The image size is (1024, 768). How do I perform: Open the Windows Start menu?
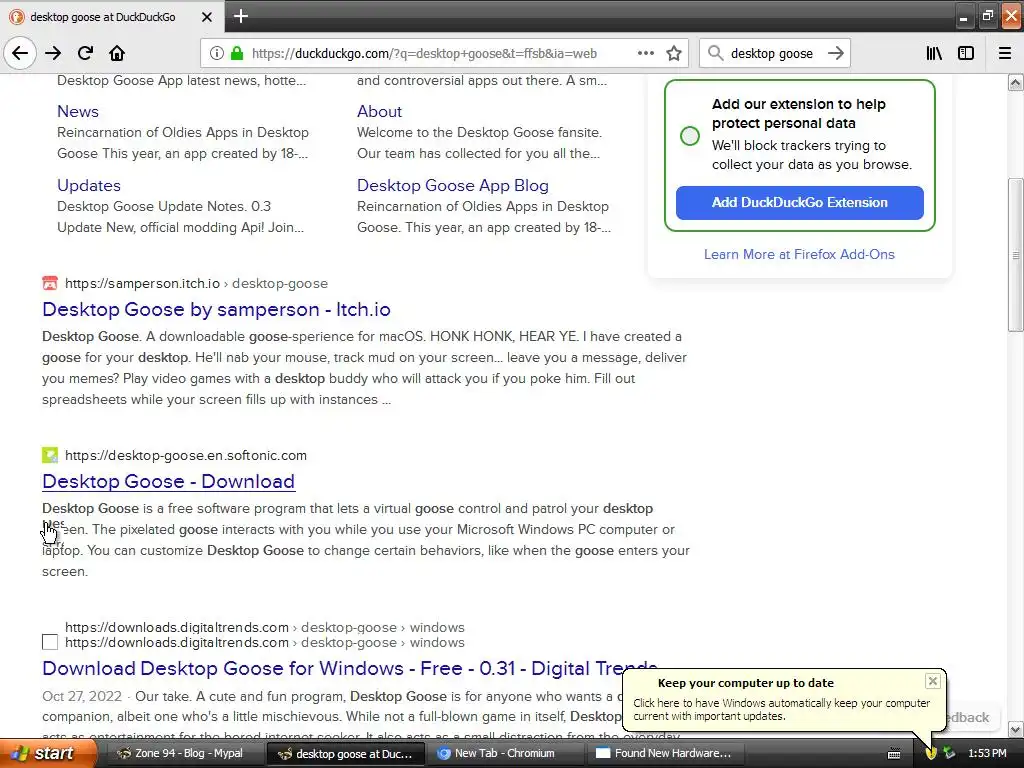(48, 753)
